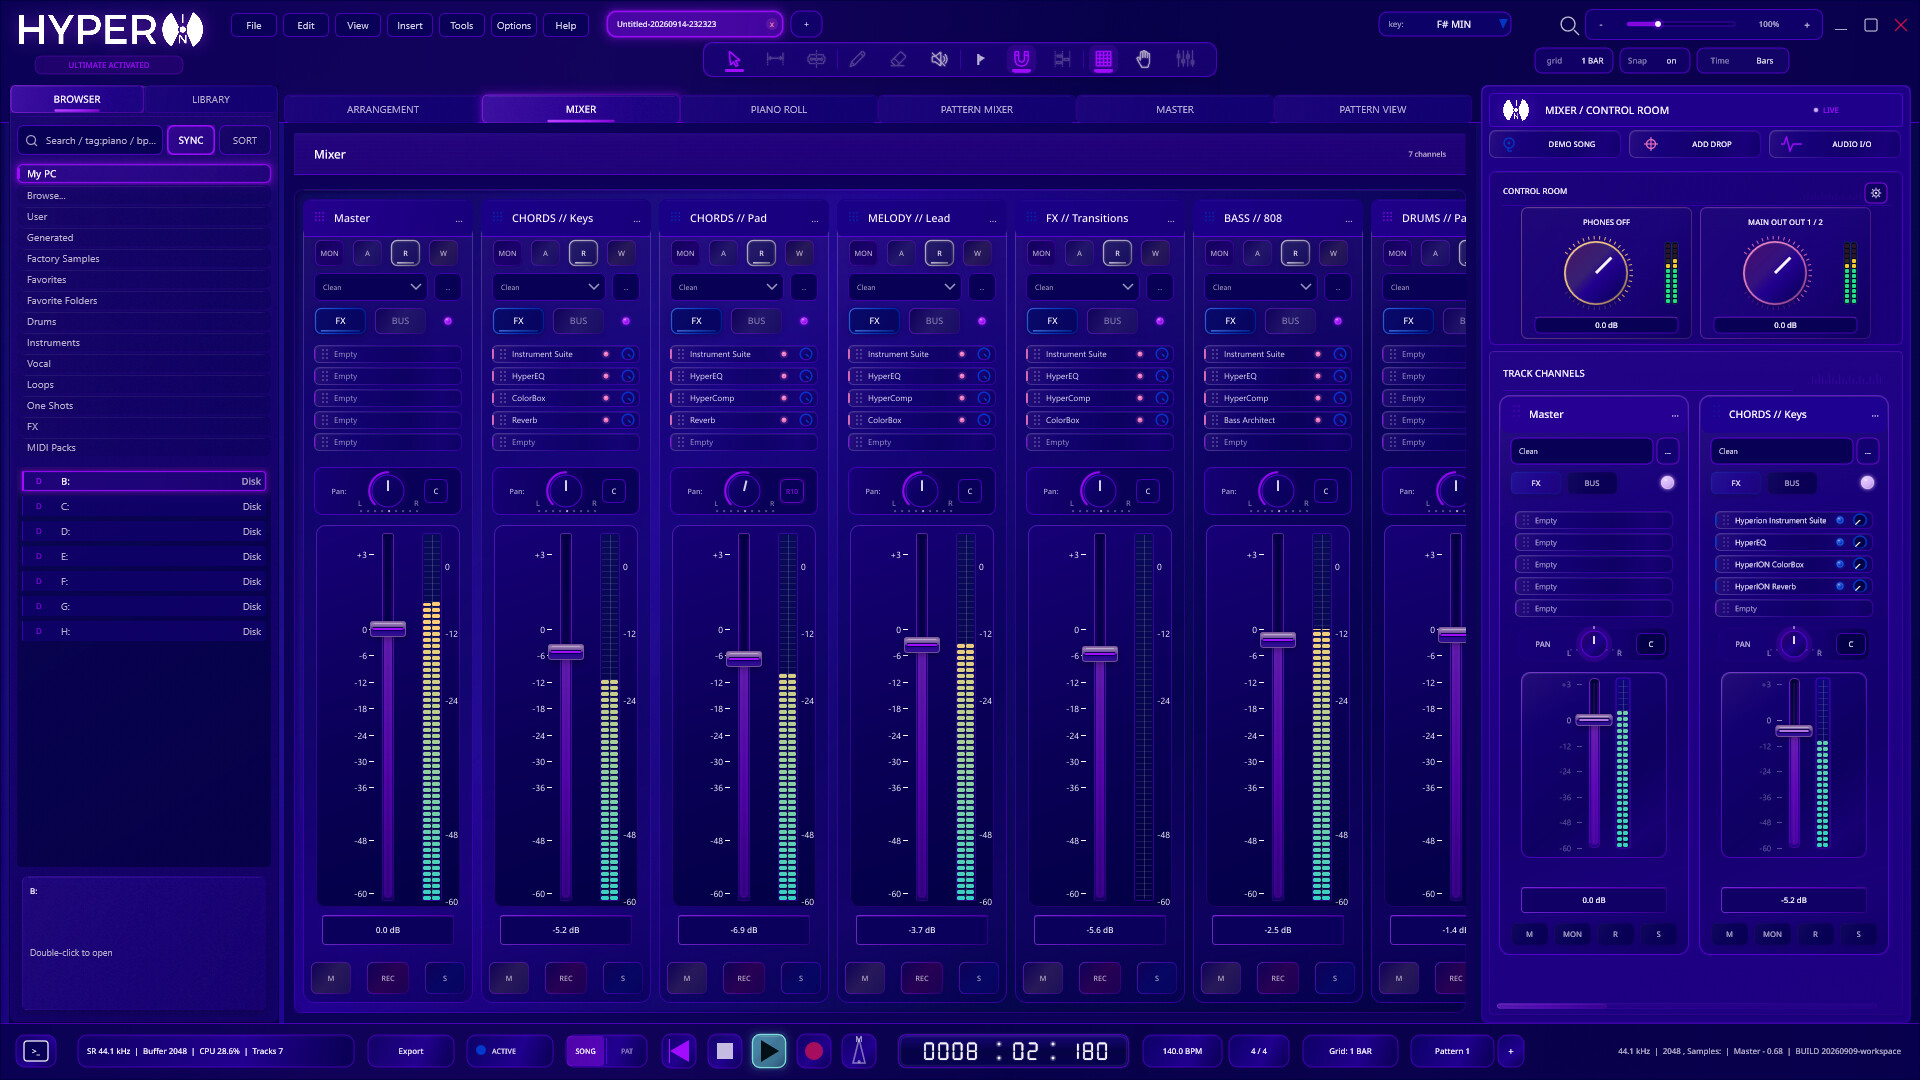
Task: Select the hand pan tool
Action: 1144,60
